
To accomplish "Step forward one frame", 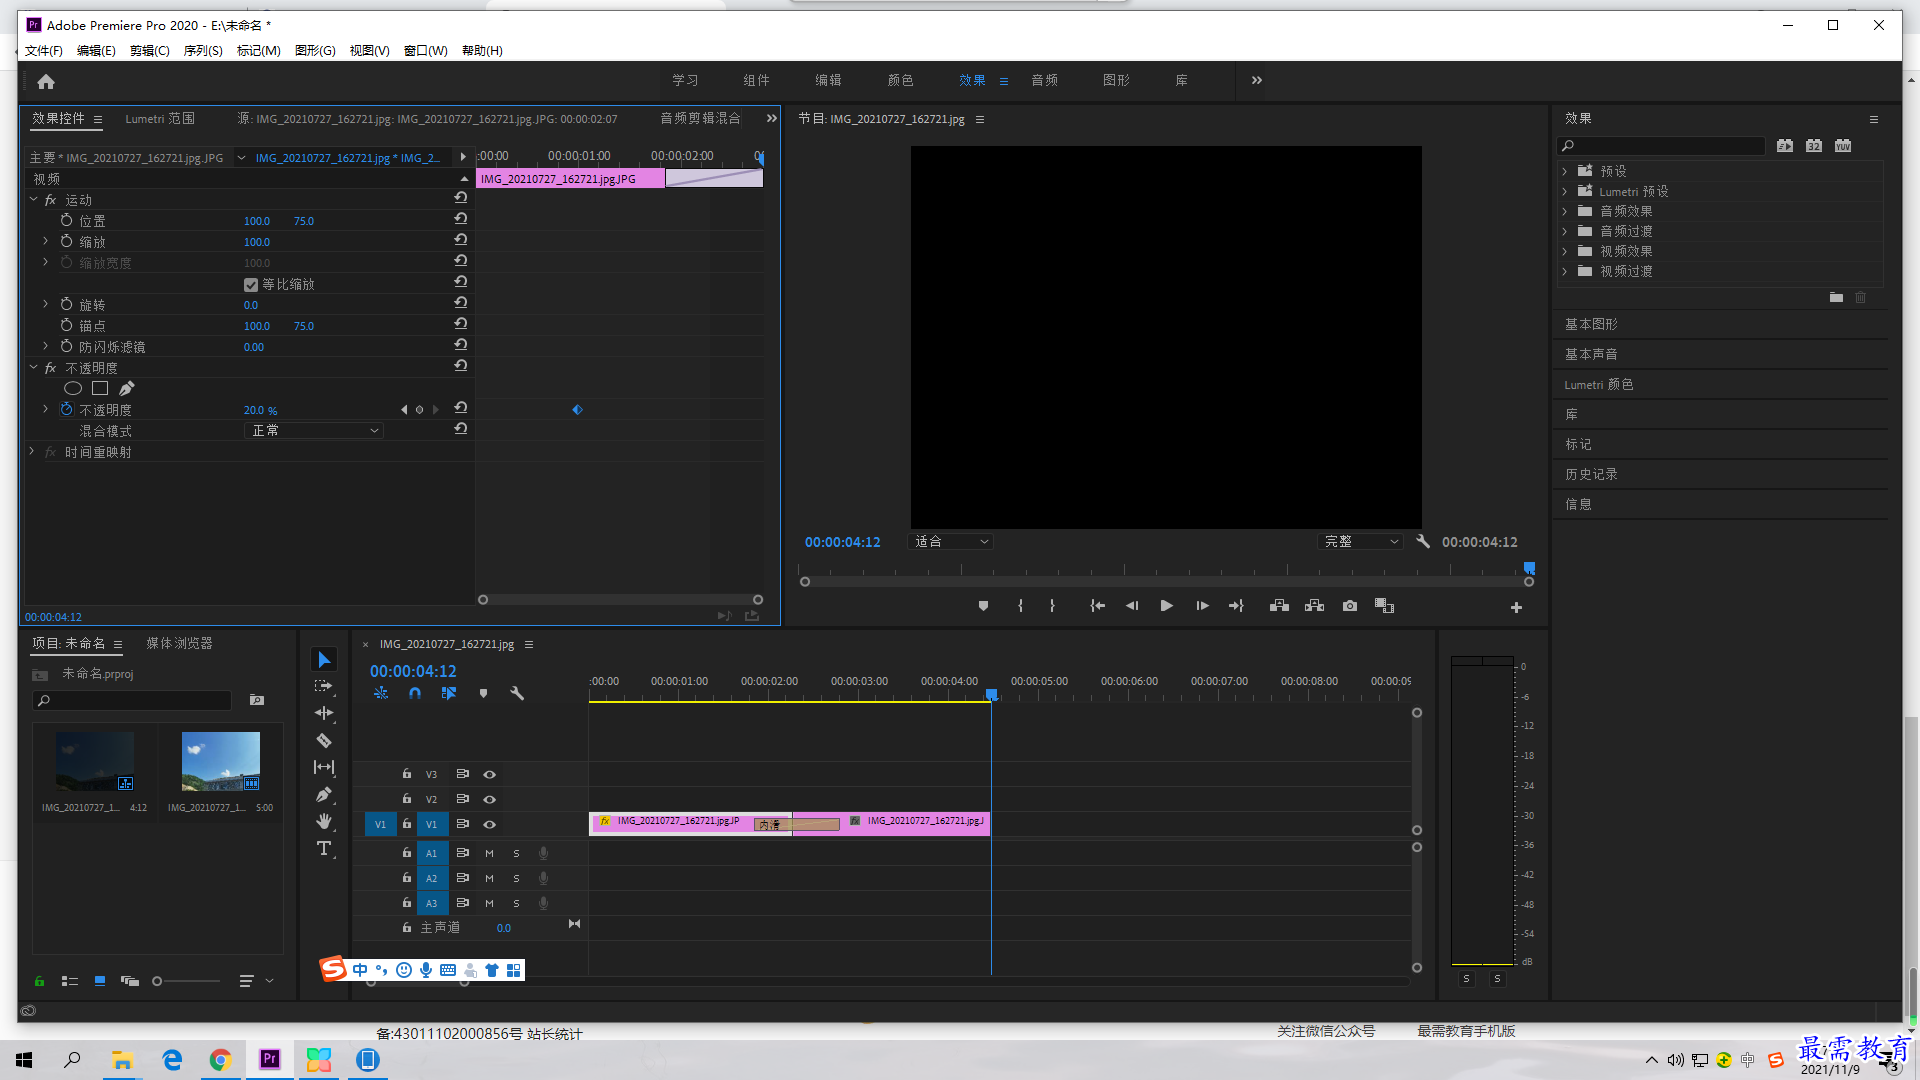I will [x=1202, y=606].
